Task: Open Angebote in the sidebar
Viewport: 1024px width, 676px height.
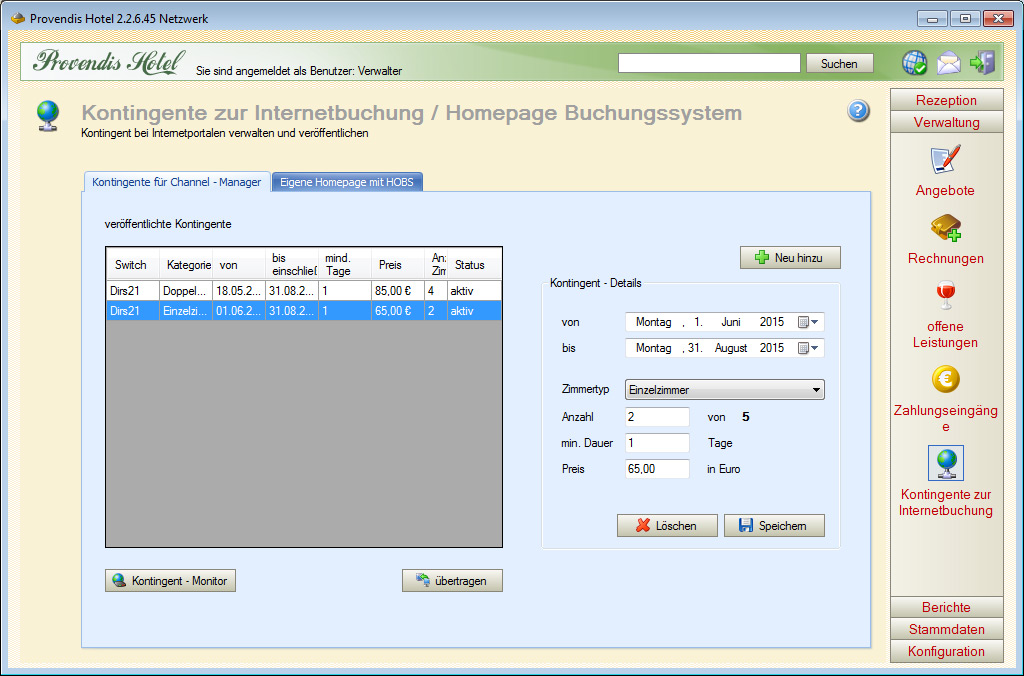Action: (945, 160)
